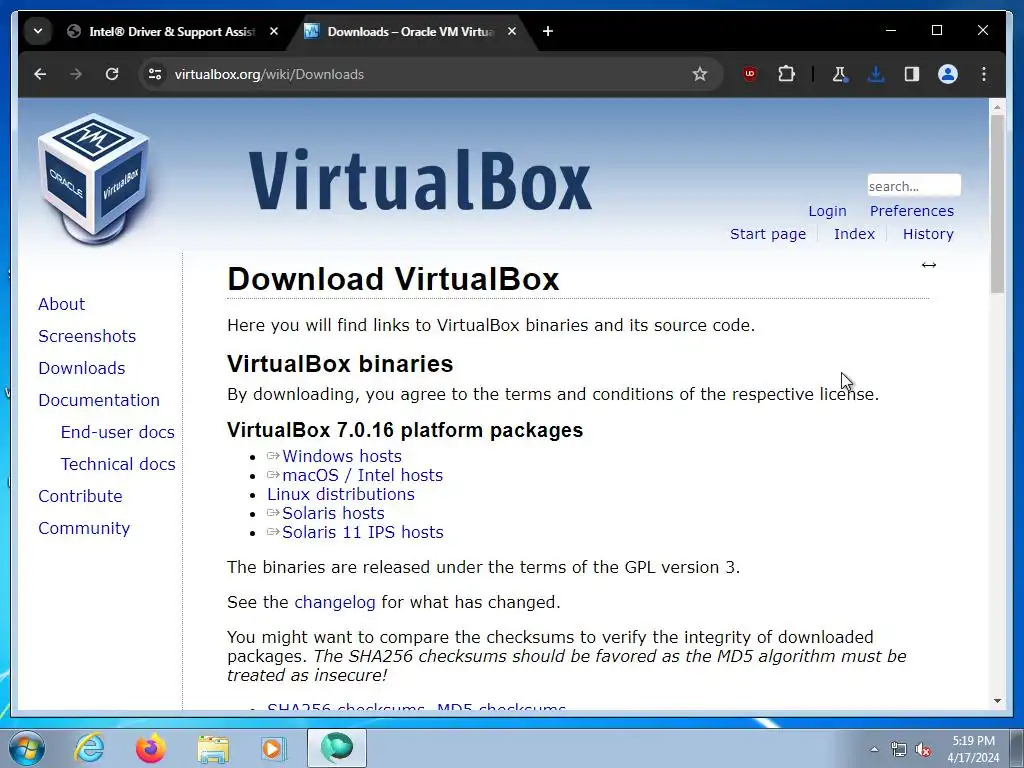Open the Extensions puzzle icon

pos(786,74)
